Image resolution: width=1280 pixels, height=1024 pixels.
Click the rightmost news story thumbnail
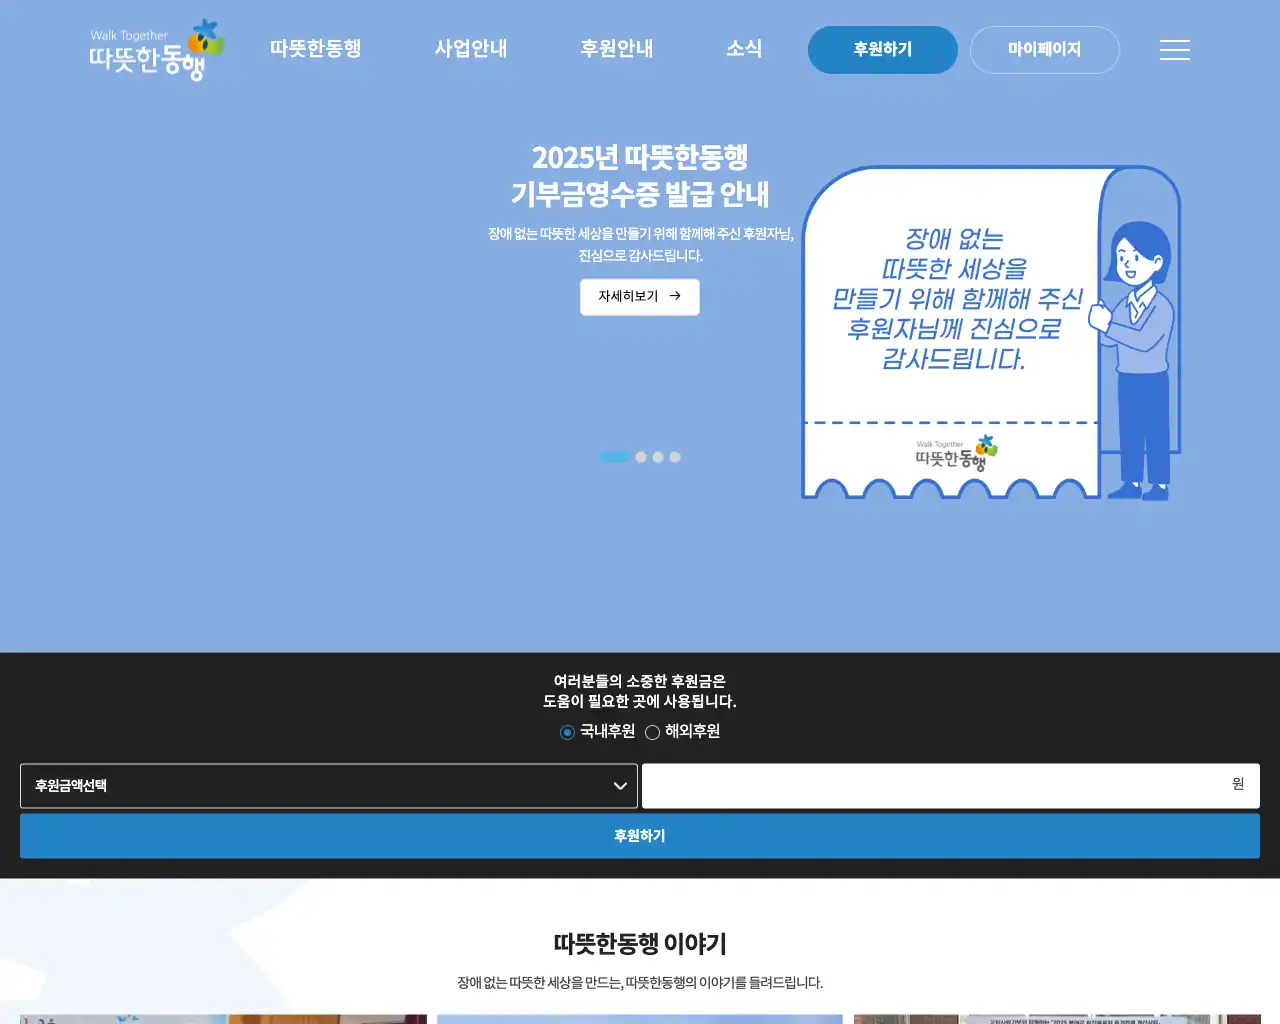(x=1055, y=1018)
